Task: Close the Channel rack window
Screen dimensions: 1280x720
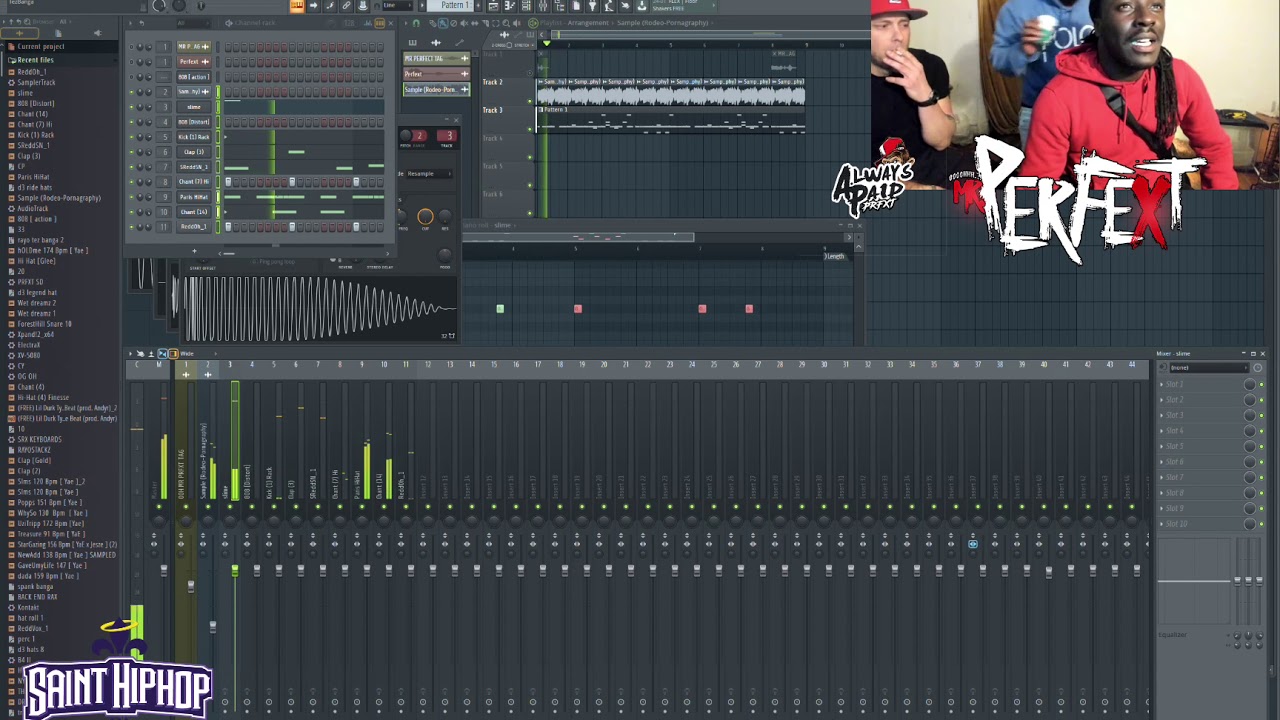Action: (x=391, y=23)
